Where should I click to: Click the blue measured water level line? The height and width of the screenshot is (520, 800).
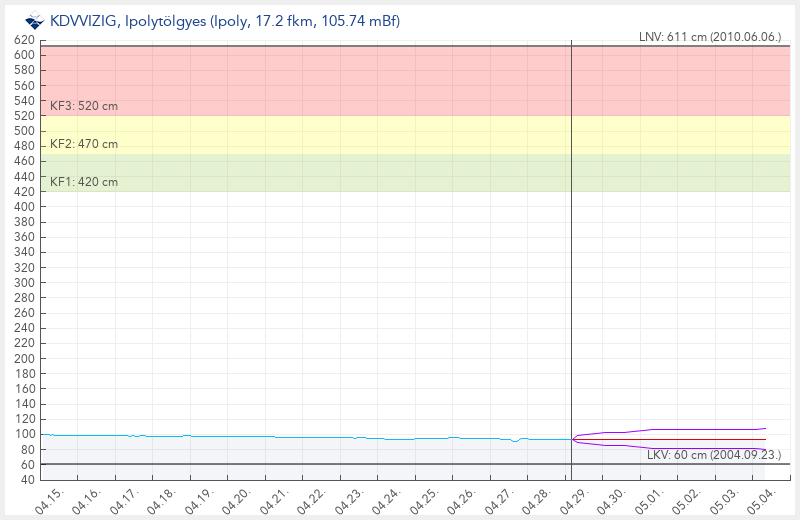coord(300,437)
